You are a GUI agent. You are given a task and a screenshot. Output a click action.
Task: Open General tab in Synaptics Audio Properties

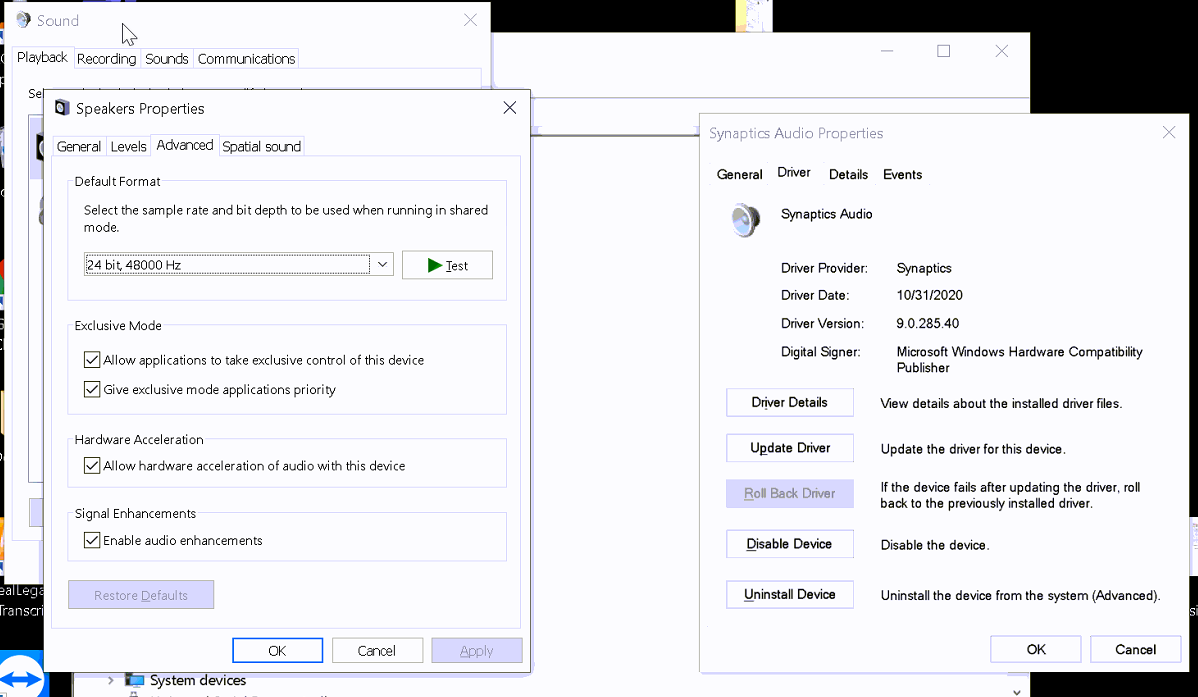click(740, 174)
